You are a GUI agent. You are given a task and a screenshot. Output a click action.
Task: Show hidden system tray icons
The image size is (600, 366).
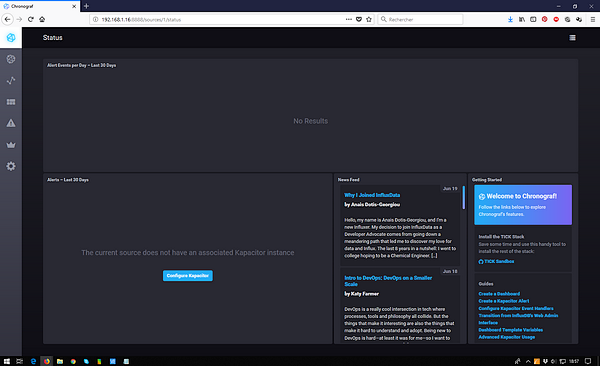coord(528,361)
